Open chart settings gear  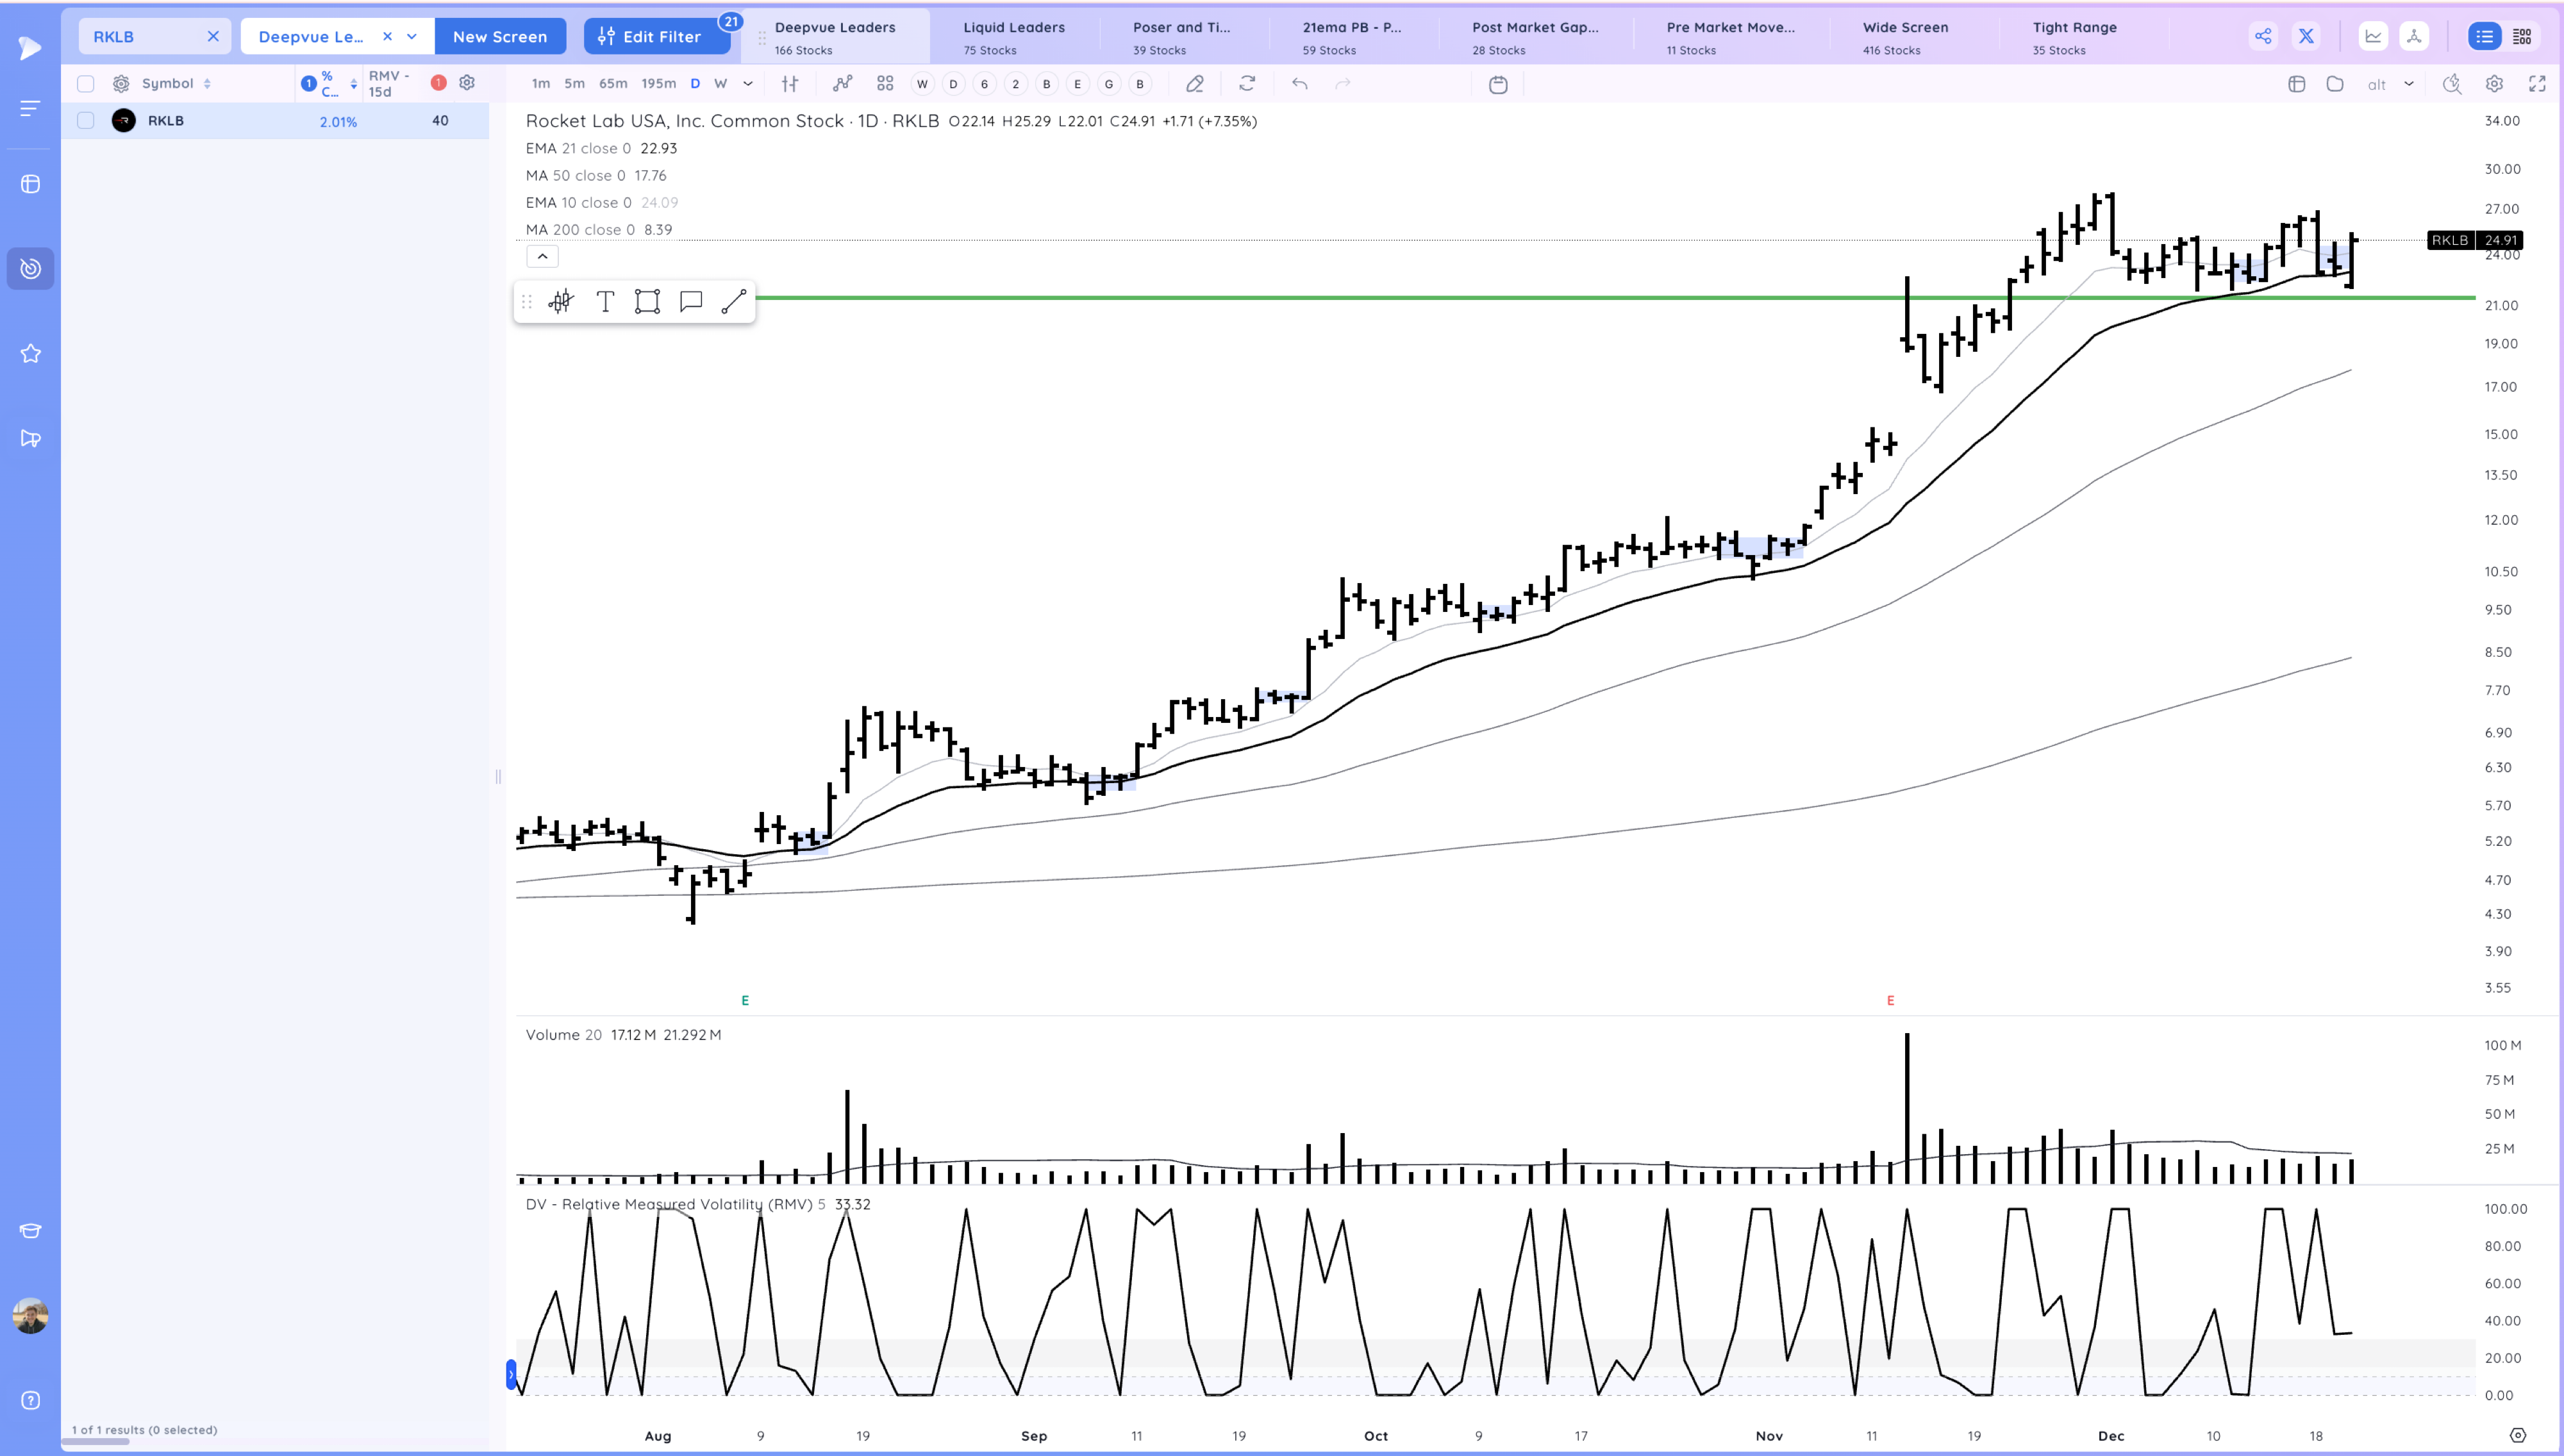pos(2495,84)
